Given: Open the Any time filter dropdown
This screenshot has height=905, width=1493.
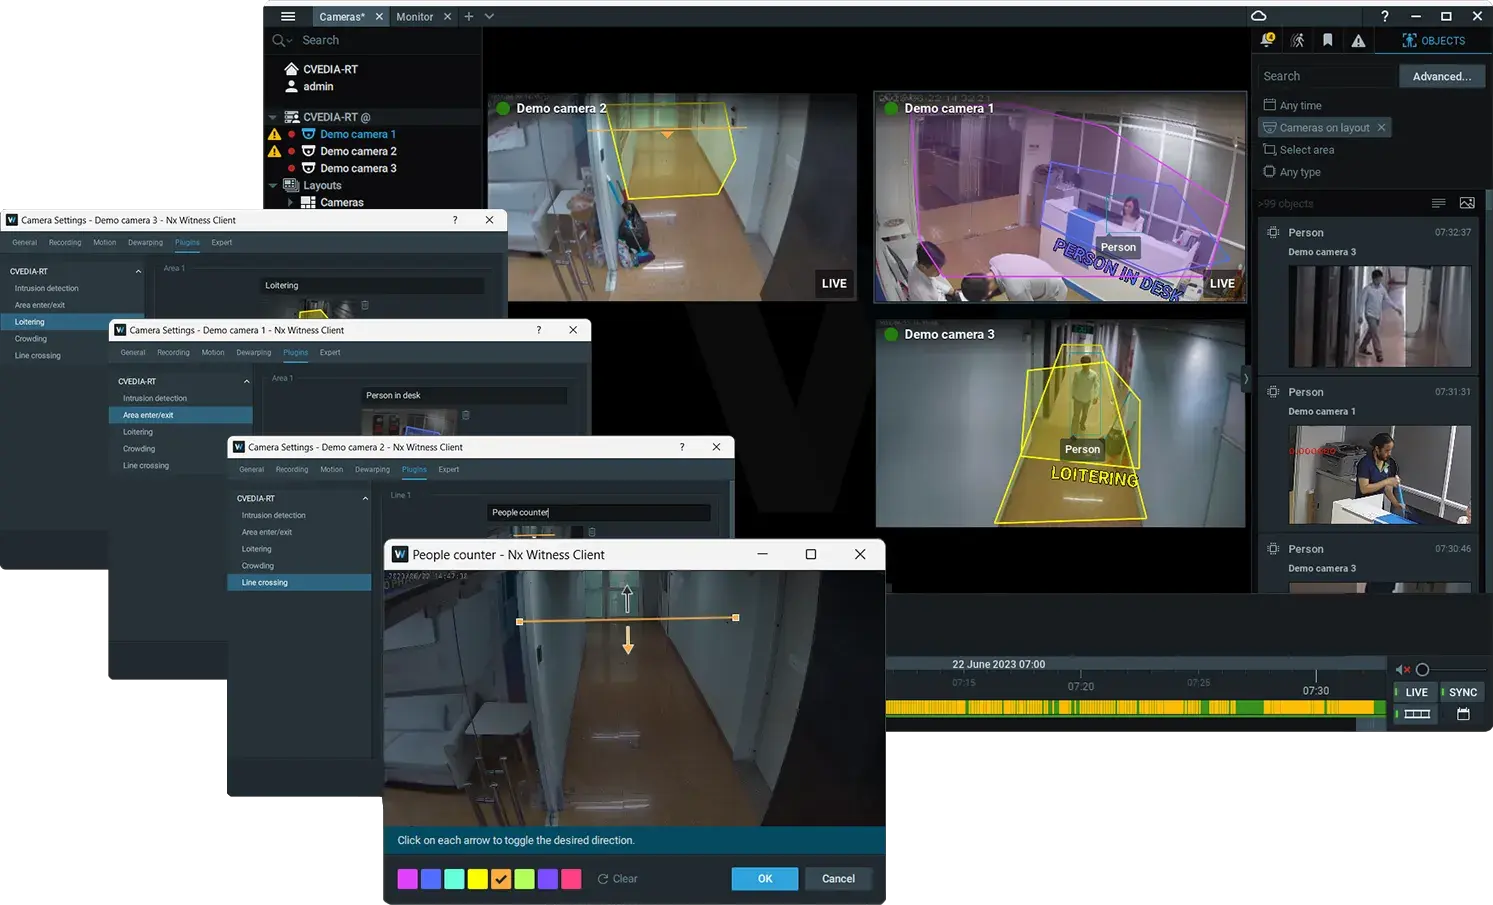Looking at the screenshot, I should tap(1300, 105).
